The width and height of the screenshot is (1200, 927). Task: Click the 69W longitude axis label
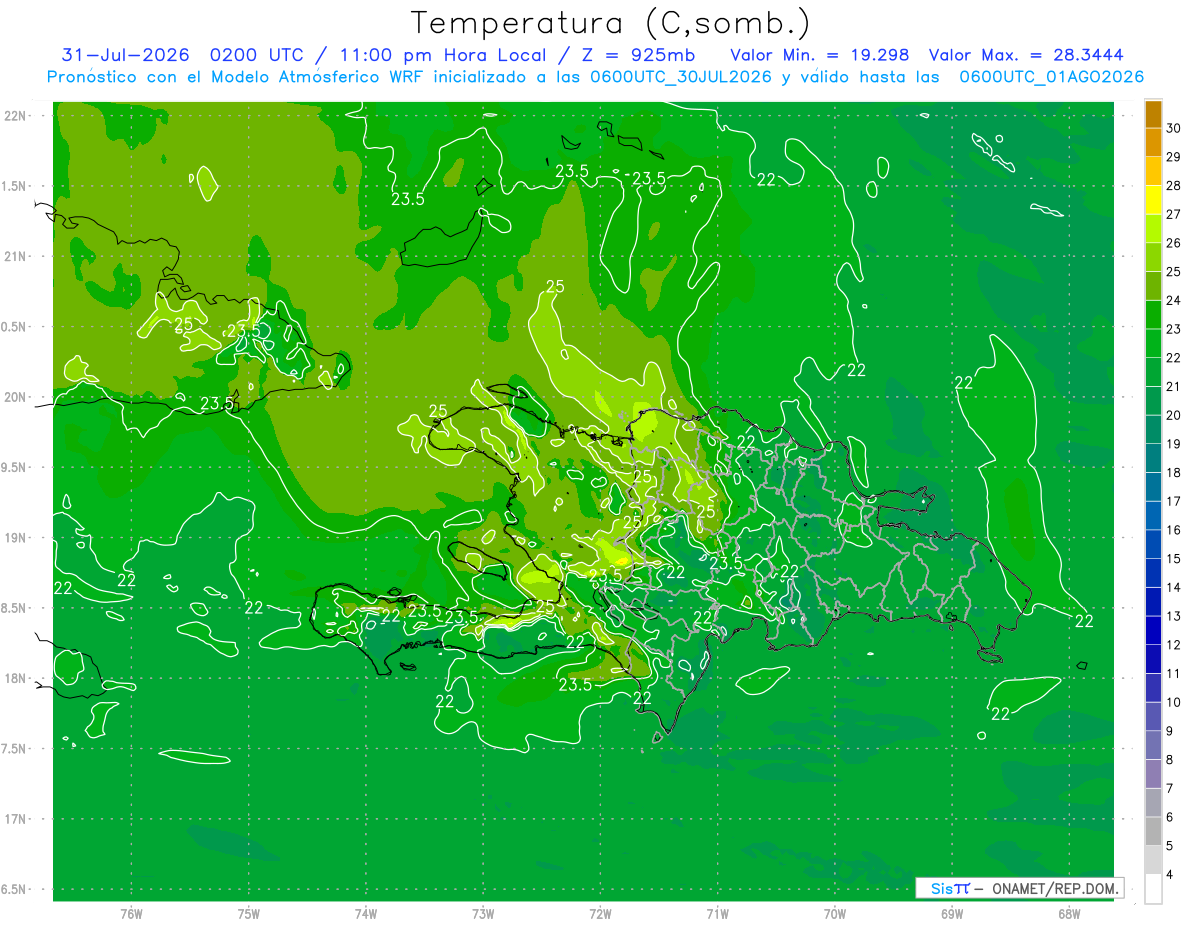pos(952,914)
